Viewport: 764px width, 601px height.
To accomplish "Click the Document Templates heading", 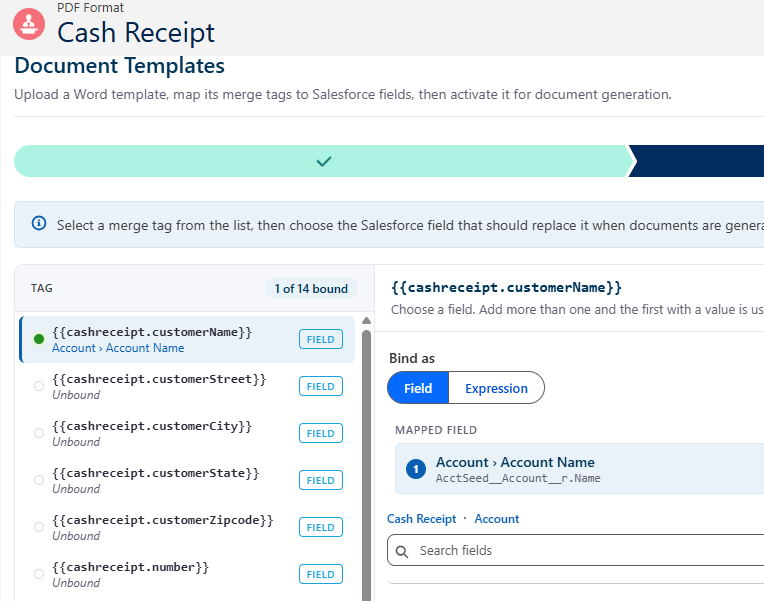I will click(119, 66).
